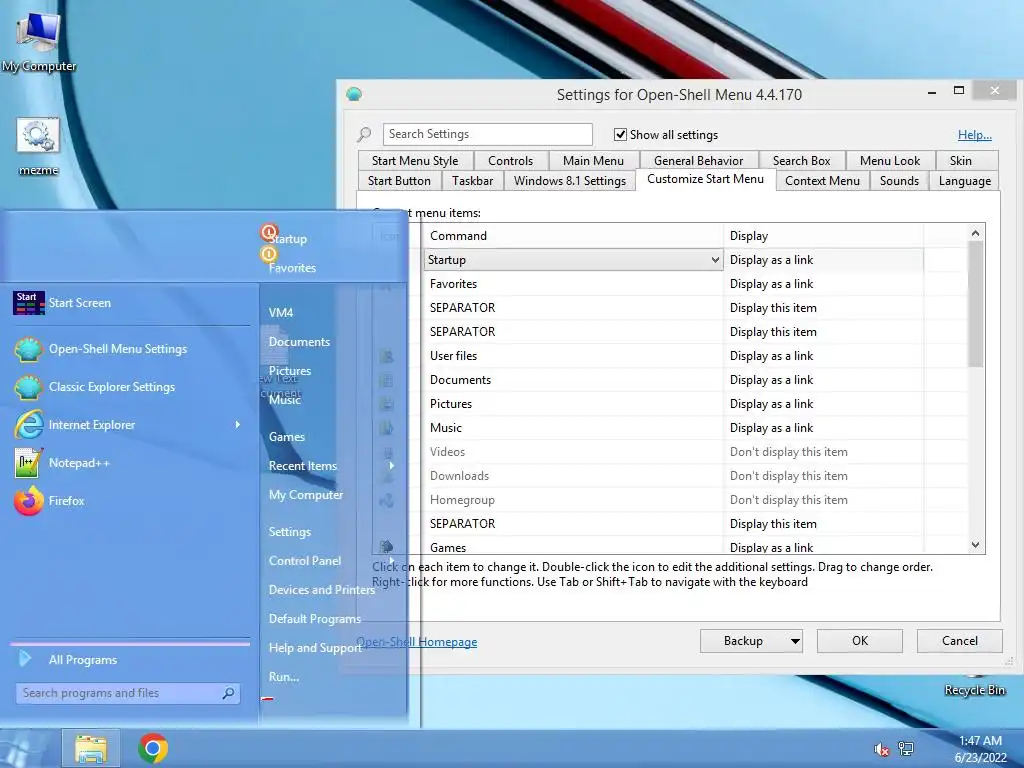Open the Startup command dropdown
This screenshot has height=768, width=1024.
(x=715, y=260)
